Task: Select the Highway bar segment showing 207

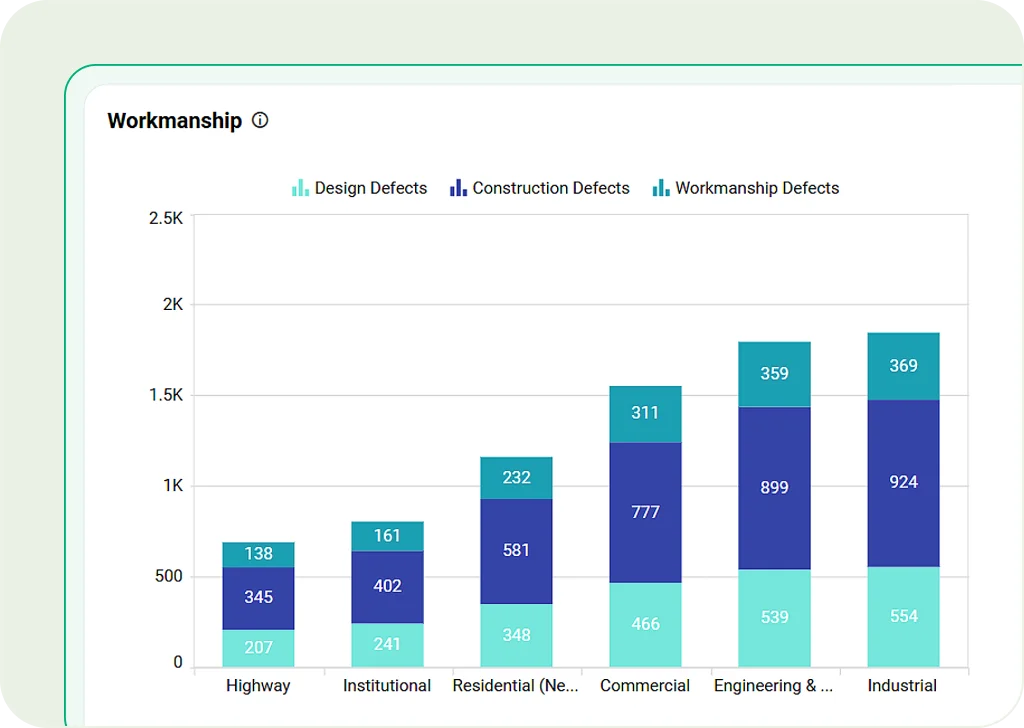Action: (x=258, y=648)
